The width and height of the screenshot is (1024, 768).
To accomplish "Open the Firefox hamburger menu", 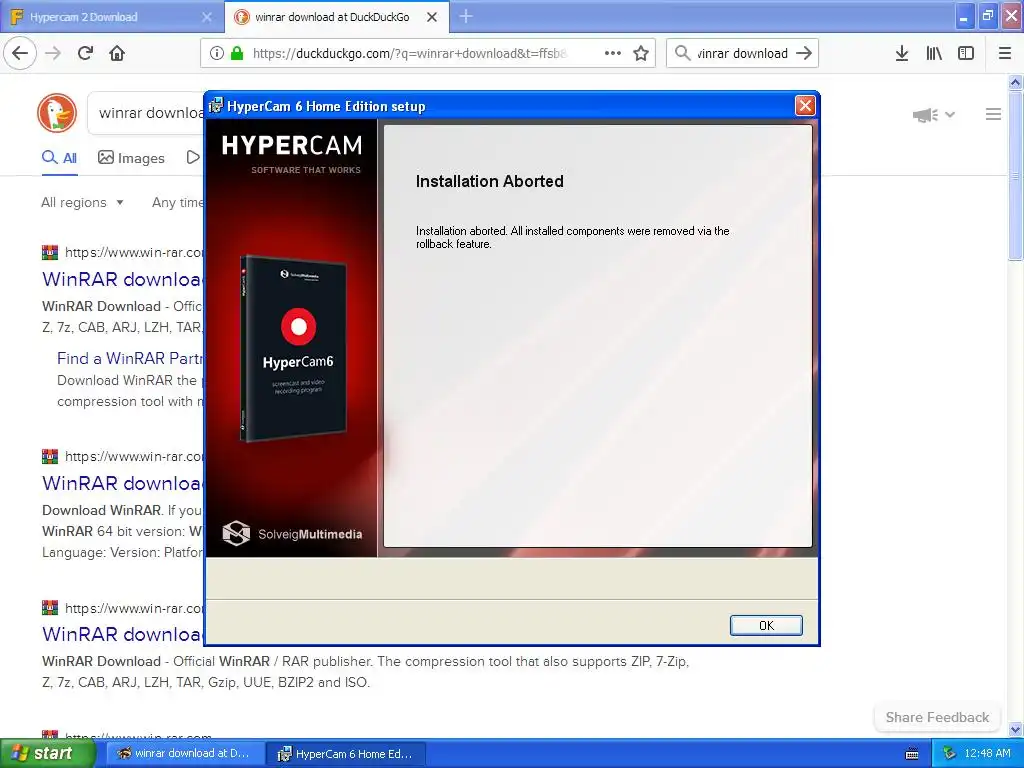I will 1005,53.
